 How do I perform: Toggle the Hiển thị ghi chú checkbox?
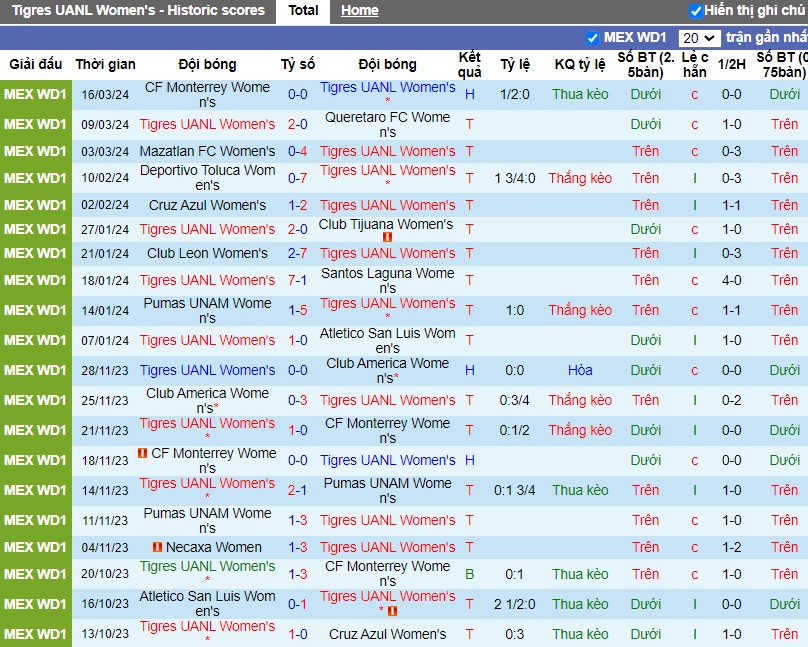[696, 11]
